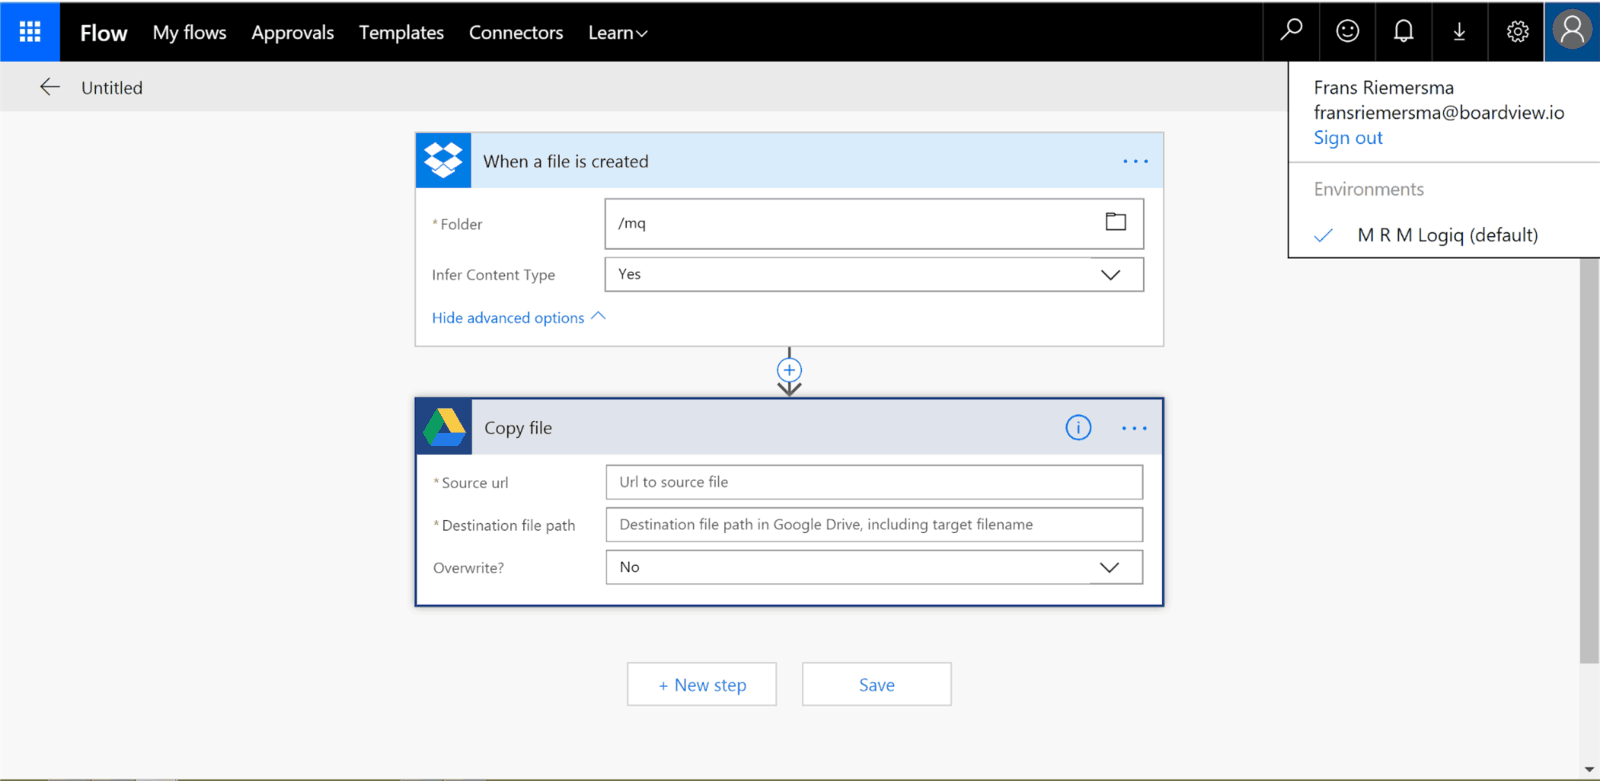
Task: Open the smiley feedback icon
Action: [1347, 31]
